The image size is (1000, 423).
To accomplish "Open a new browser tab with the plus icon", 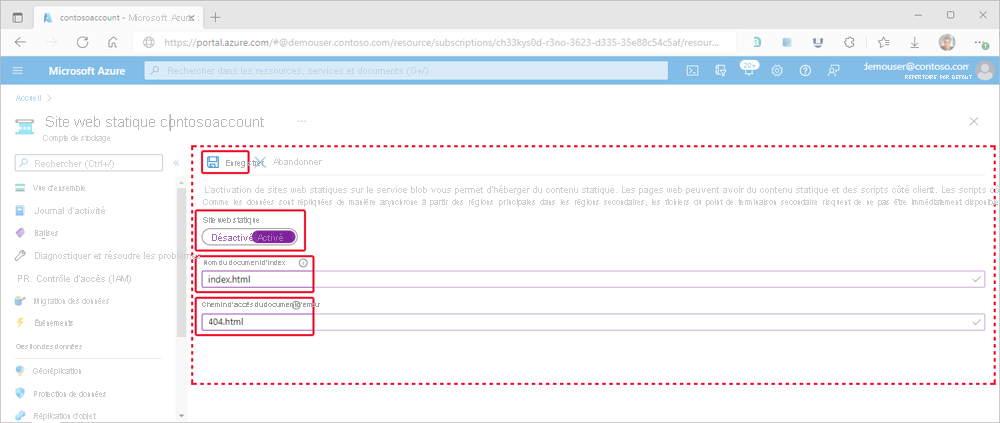I will pyautogui.click(x=215, y=17).
